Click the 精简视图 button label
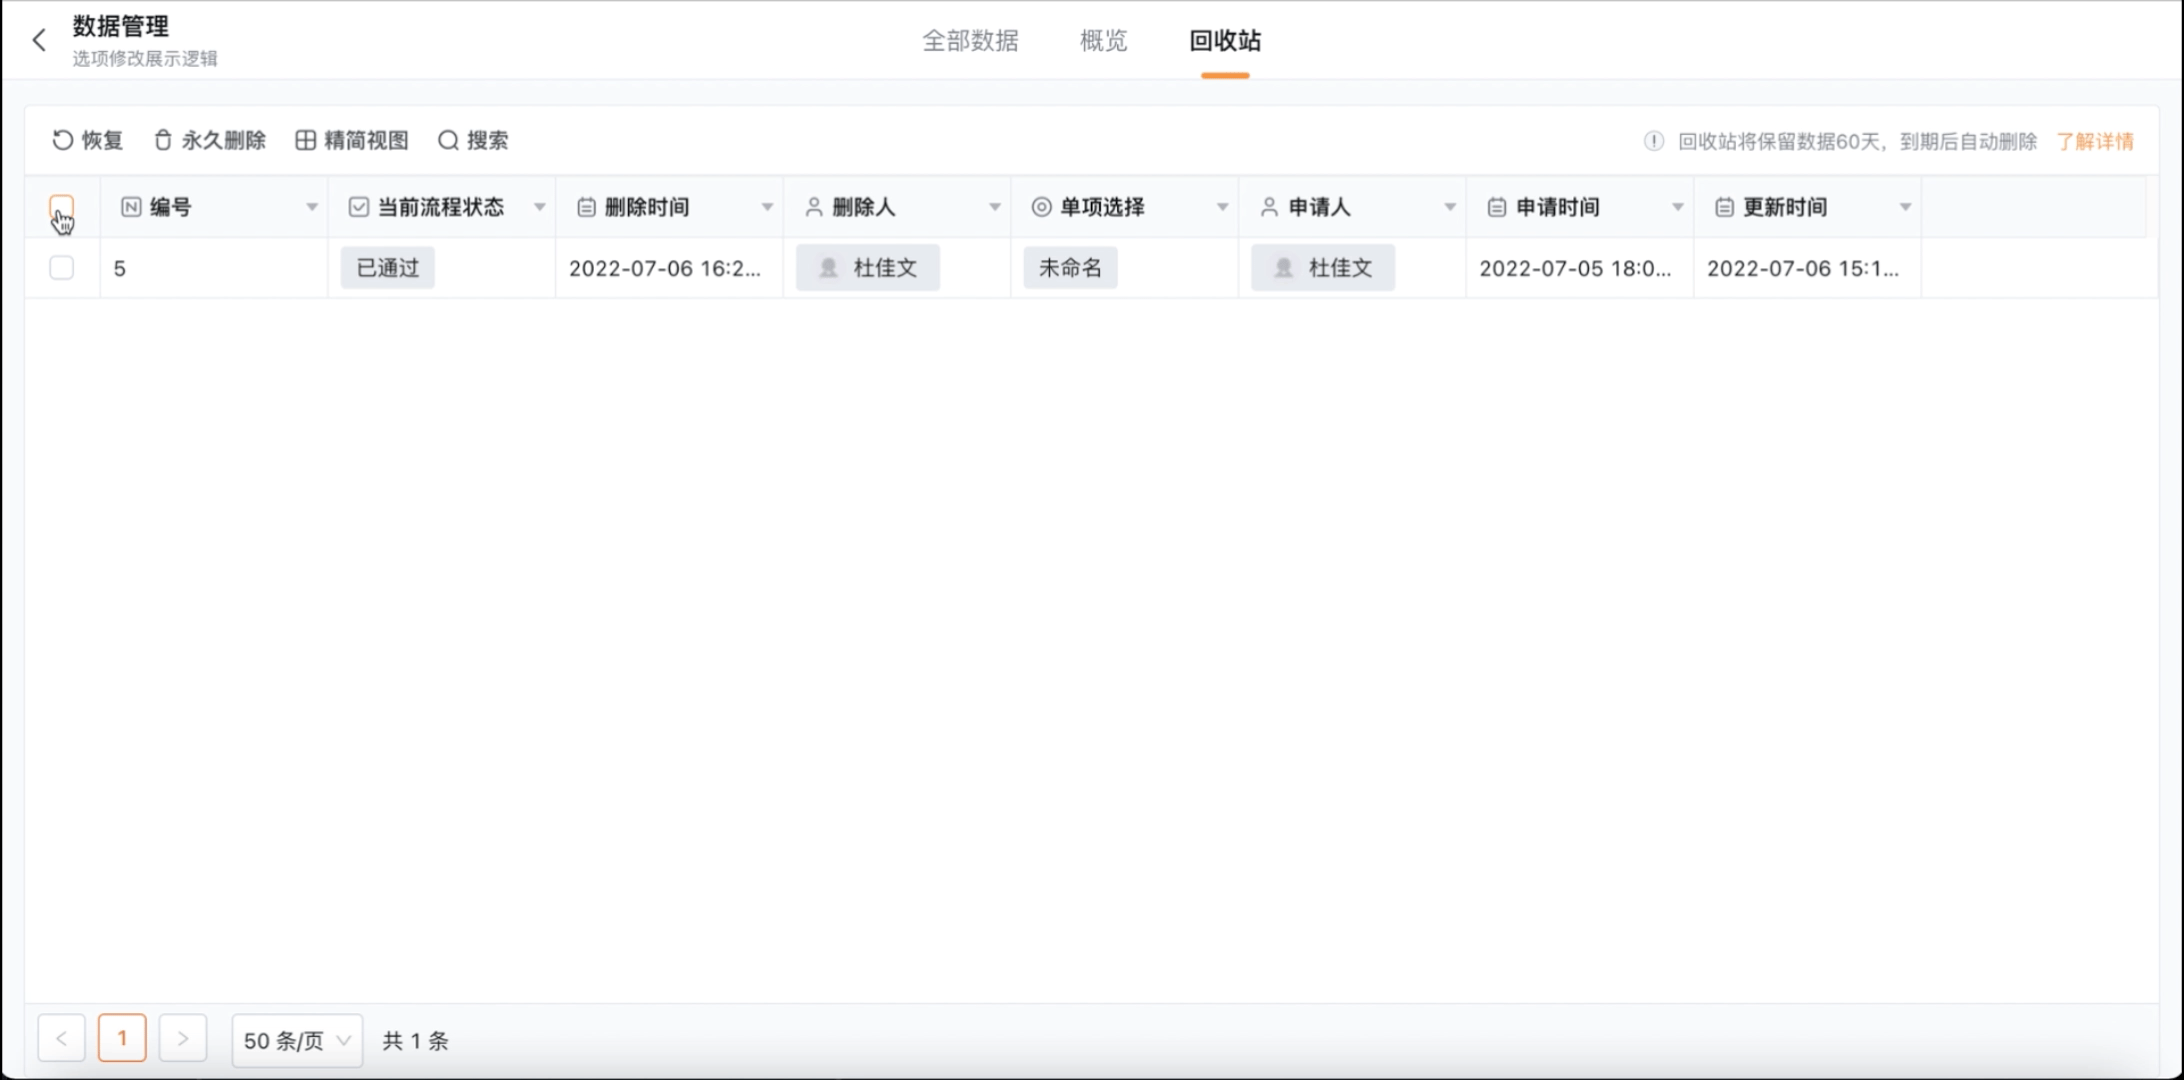 366,140
